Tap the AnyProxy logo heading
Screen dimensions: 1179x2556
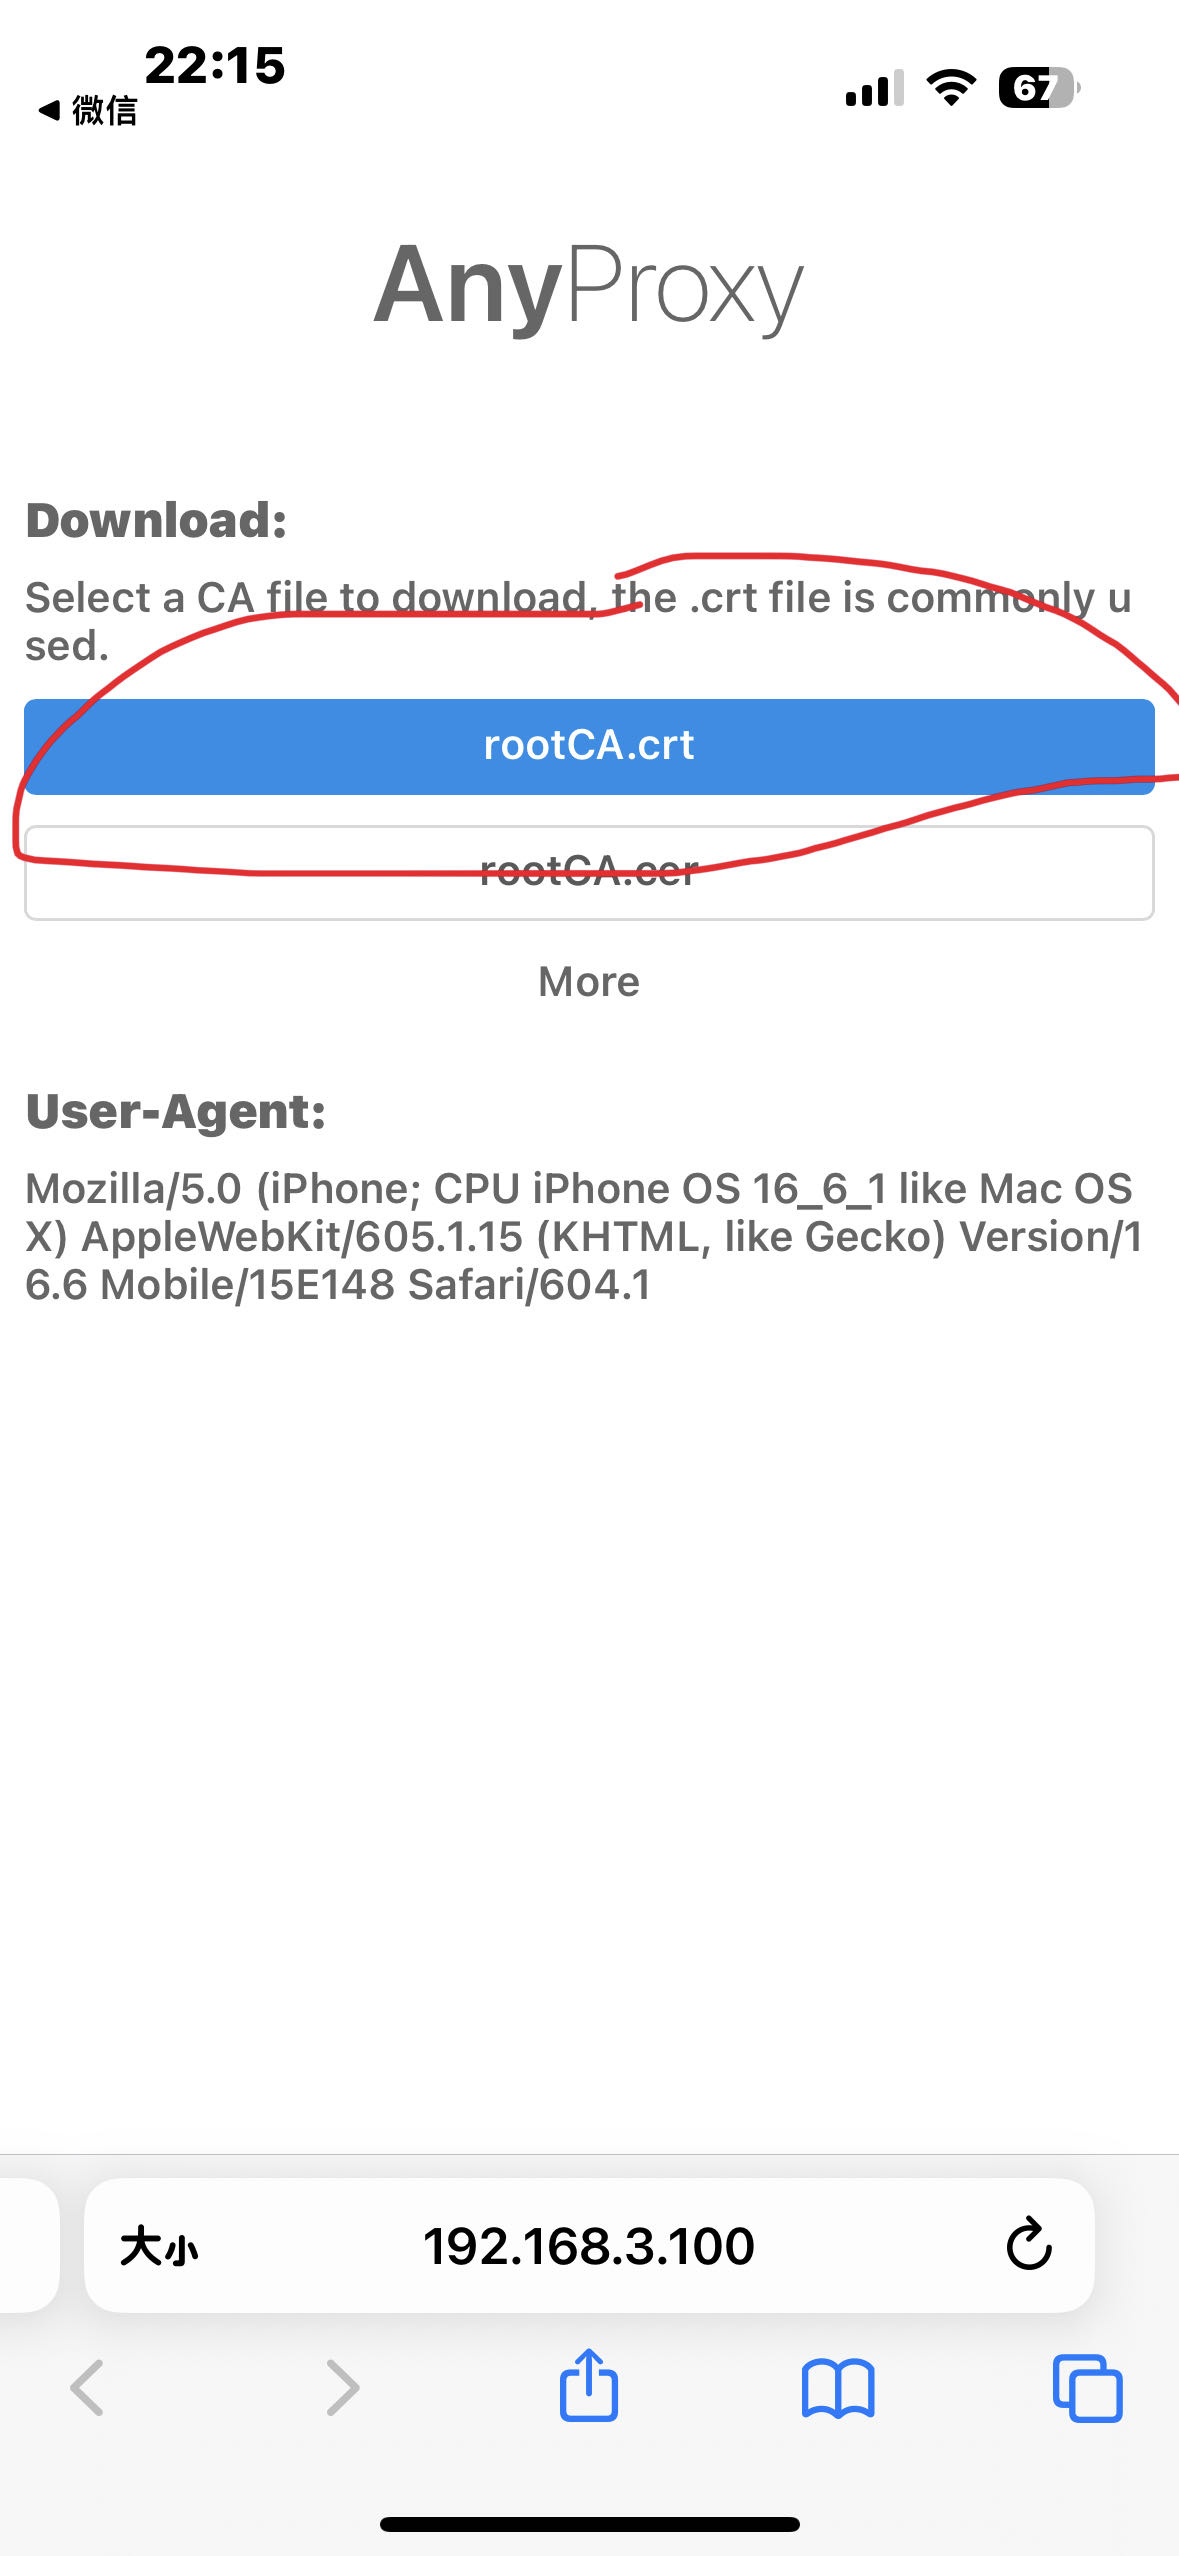[589, 287]
